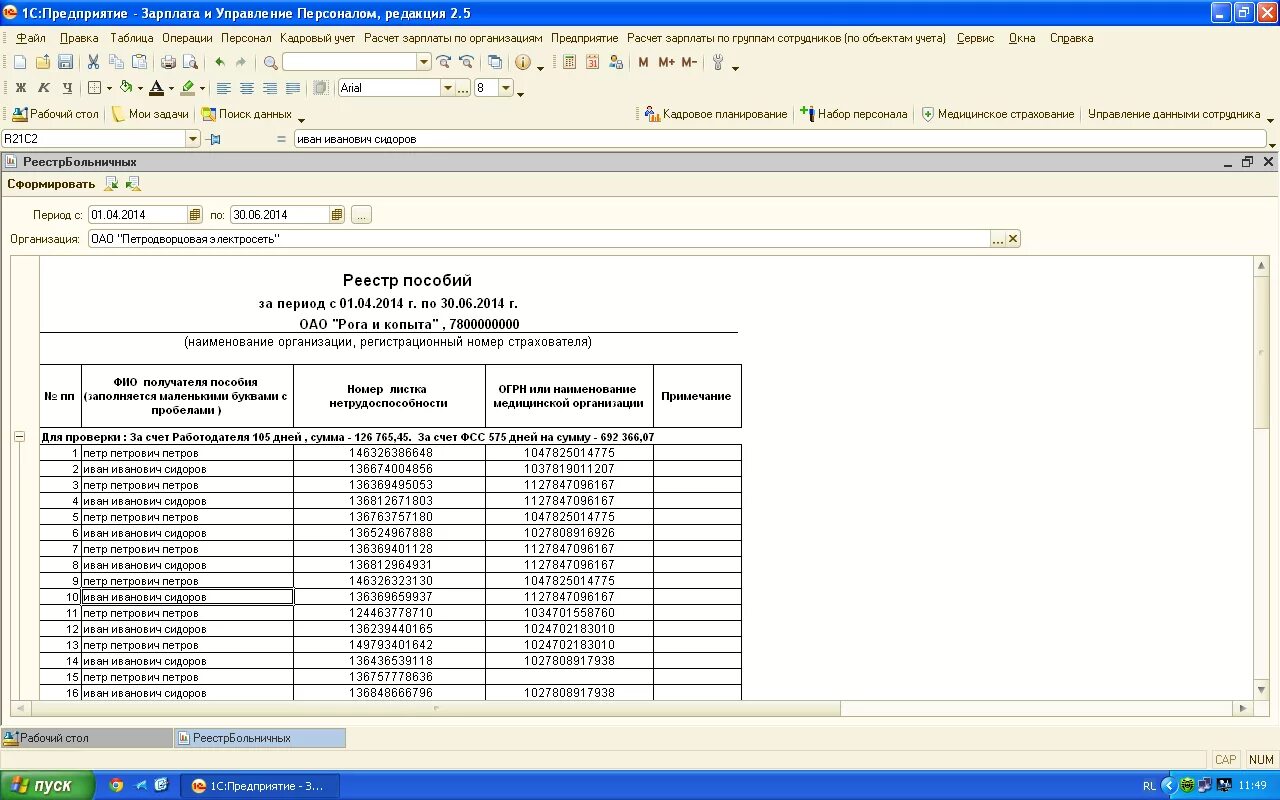Click the Calendar icon

(x=592, y=62)
